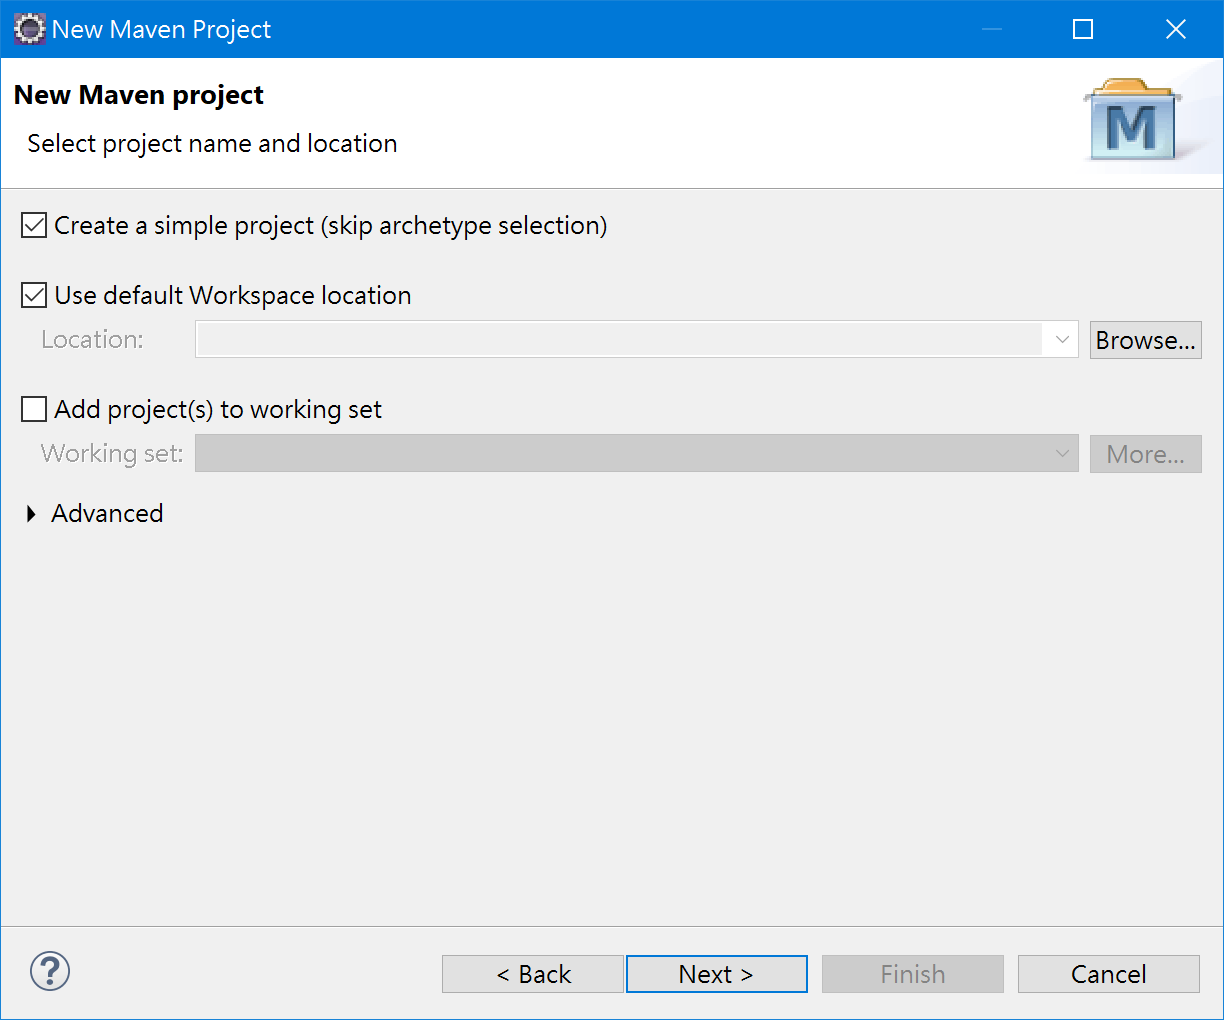Open the Location dropdown arrow
Viewport: 1224px width, 1020px height.
point(1061,340)
